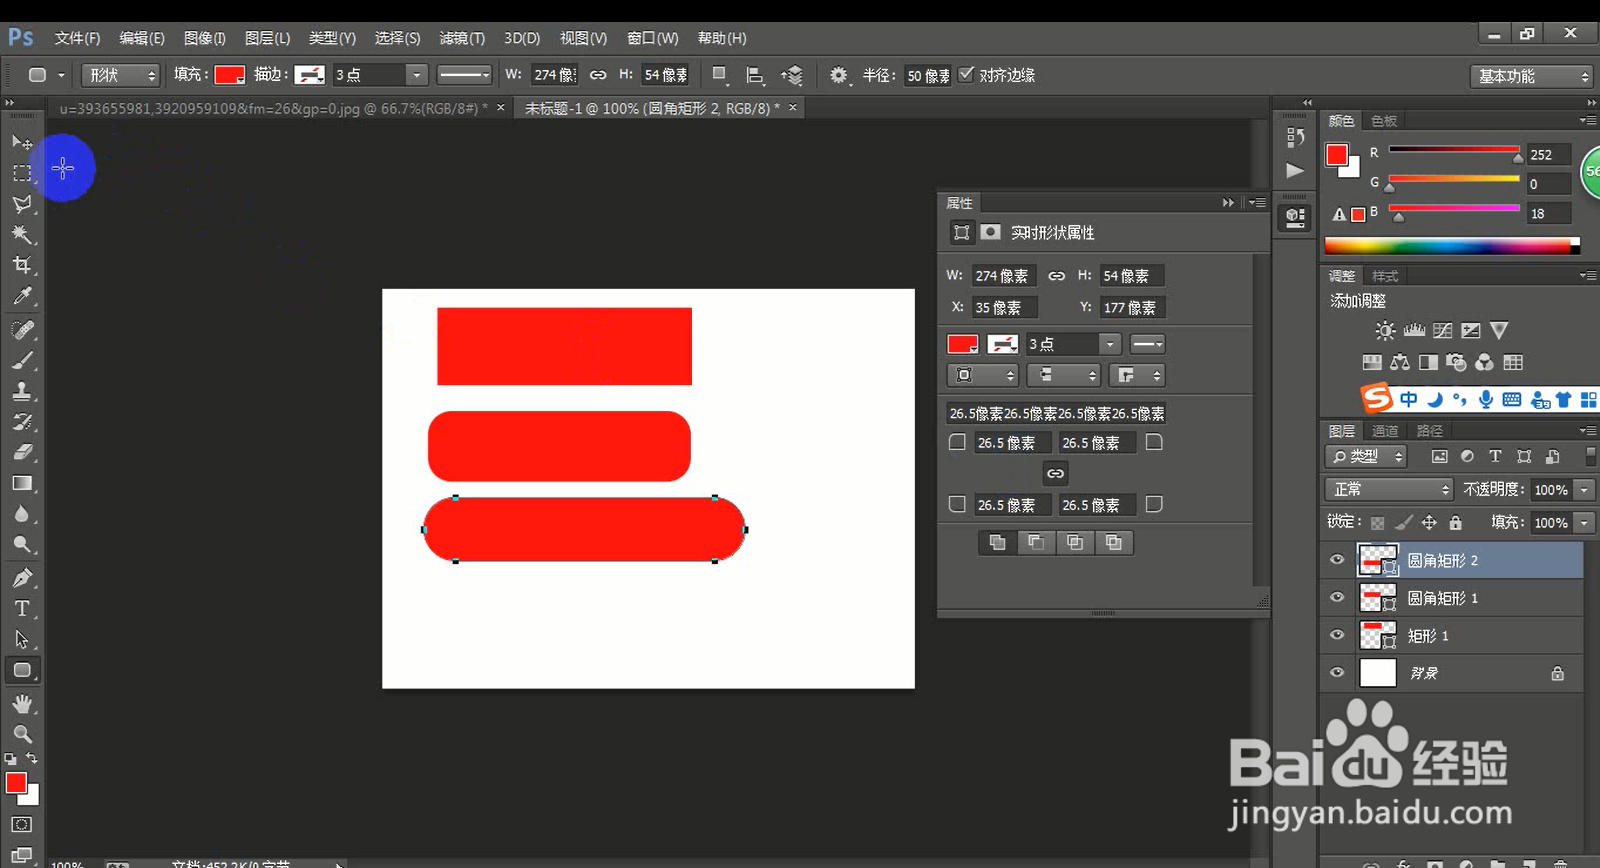Open the layer fill percentage dropdown arrow
The height and width of the screenshot is (868, 1600).
1584,523
